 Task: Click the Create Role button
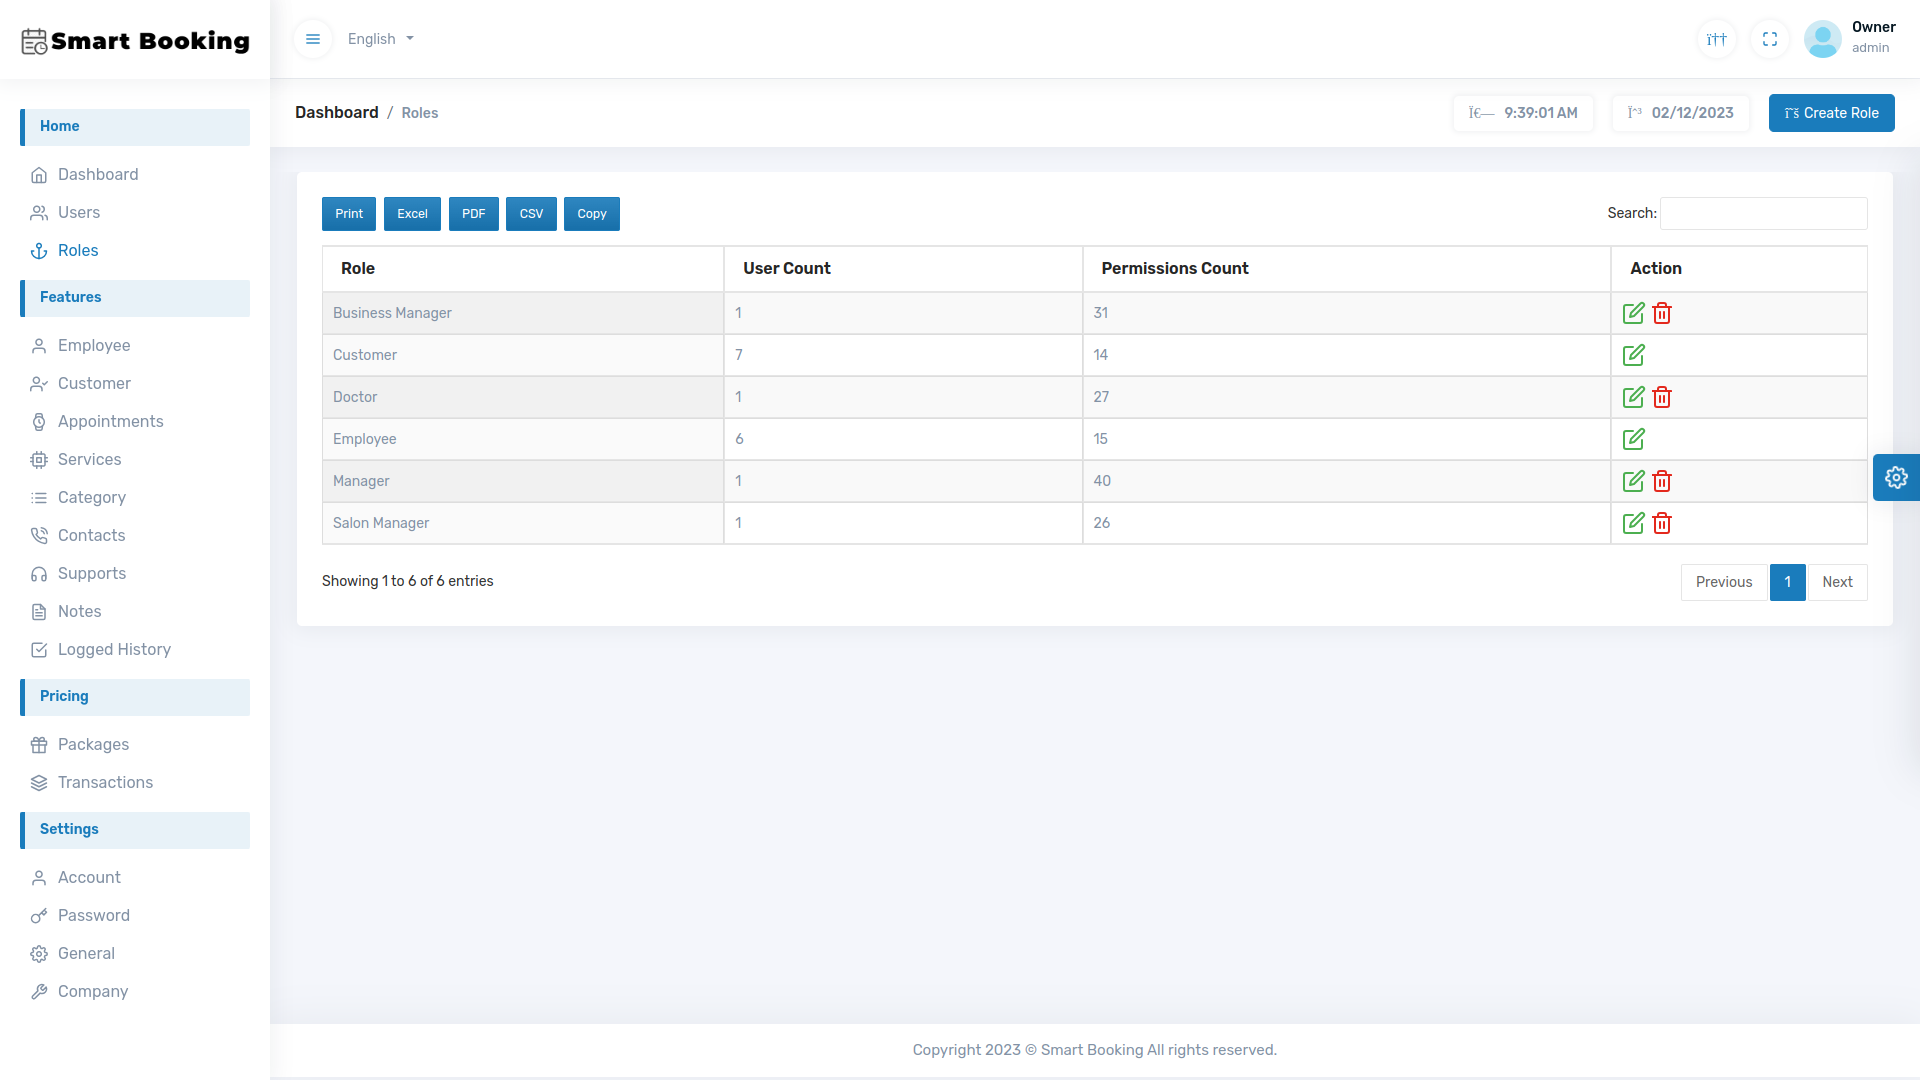[1831, 113]
